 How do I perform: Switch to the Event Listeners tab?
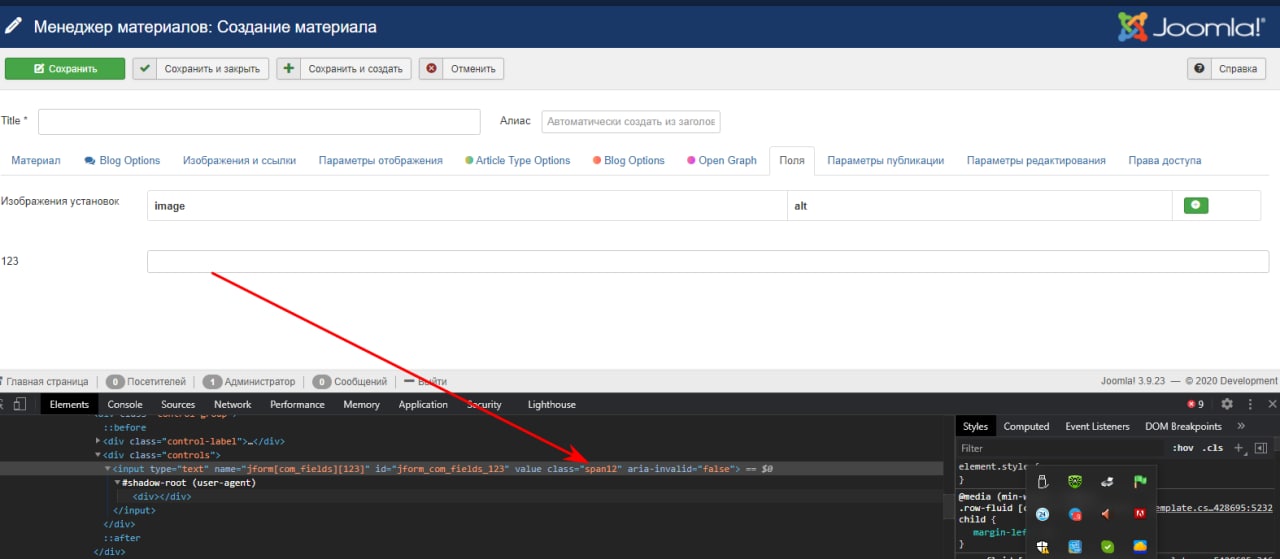[1097, 426]
